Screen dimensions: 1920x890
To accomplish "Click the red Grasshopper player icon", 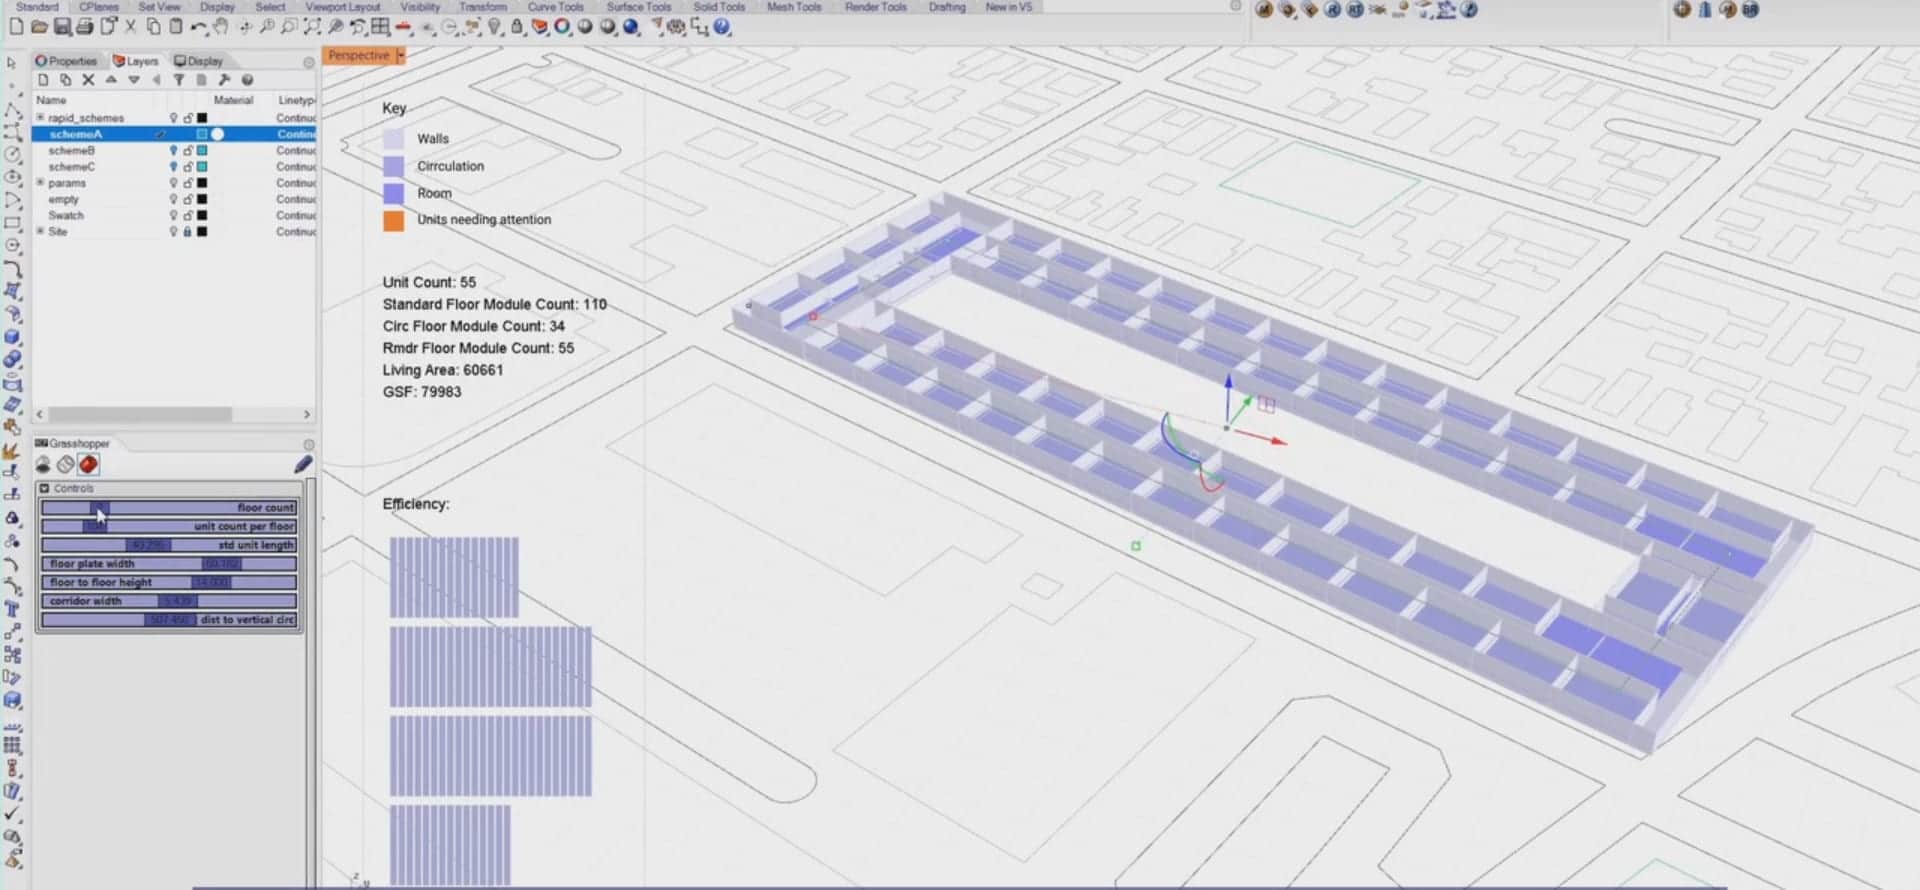I will pos(88,464).
